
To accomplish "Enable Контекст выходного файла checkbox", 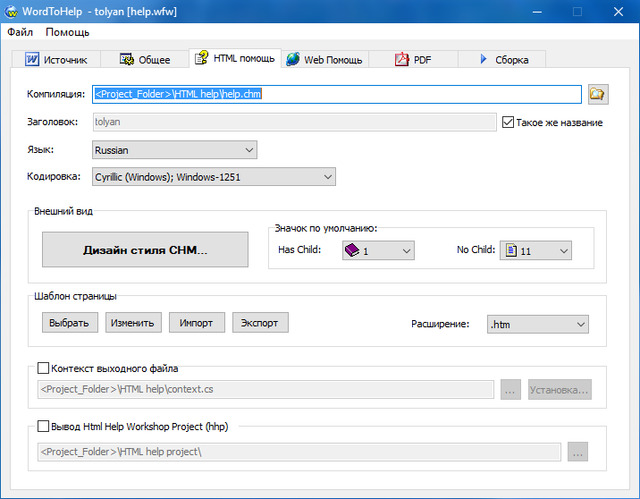I will [x=43, y=368].
